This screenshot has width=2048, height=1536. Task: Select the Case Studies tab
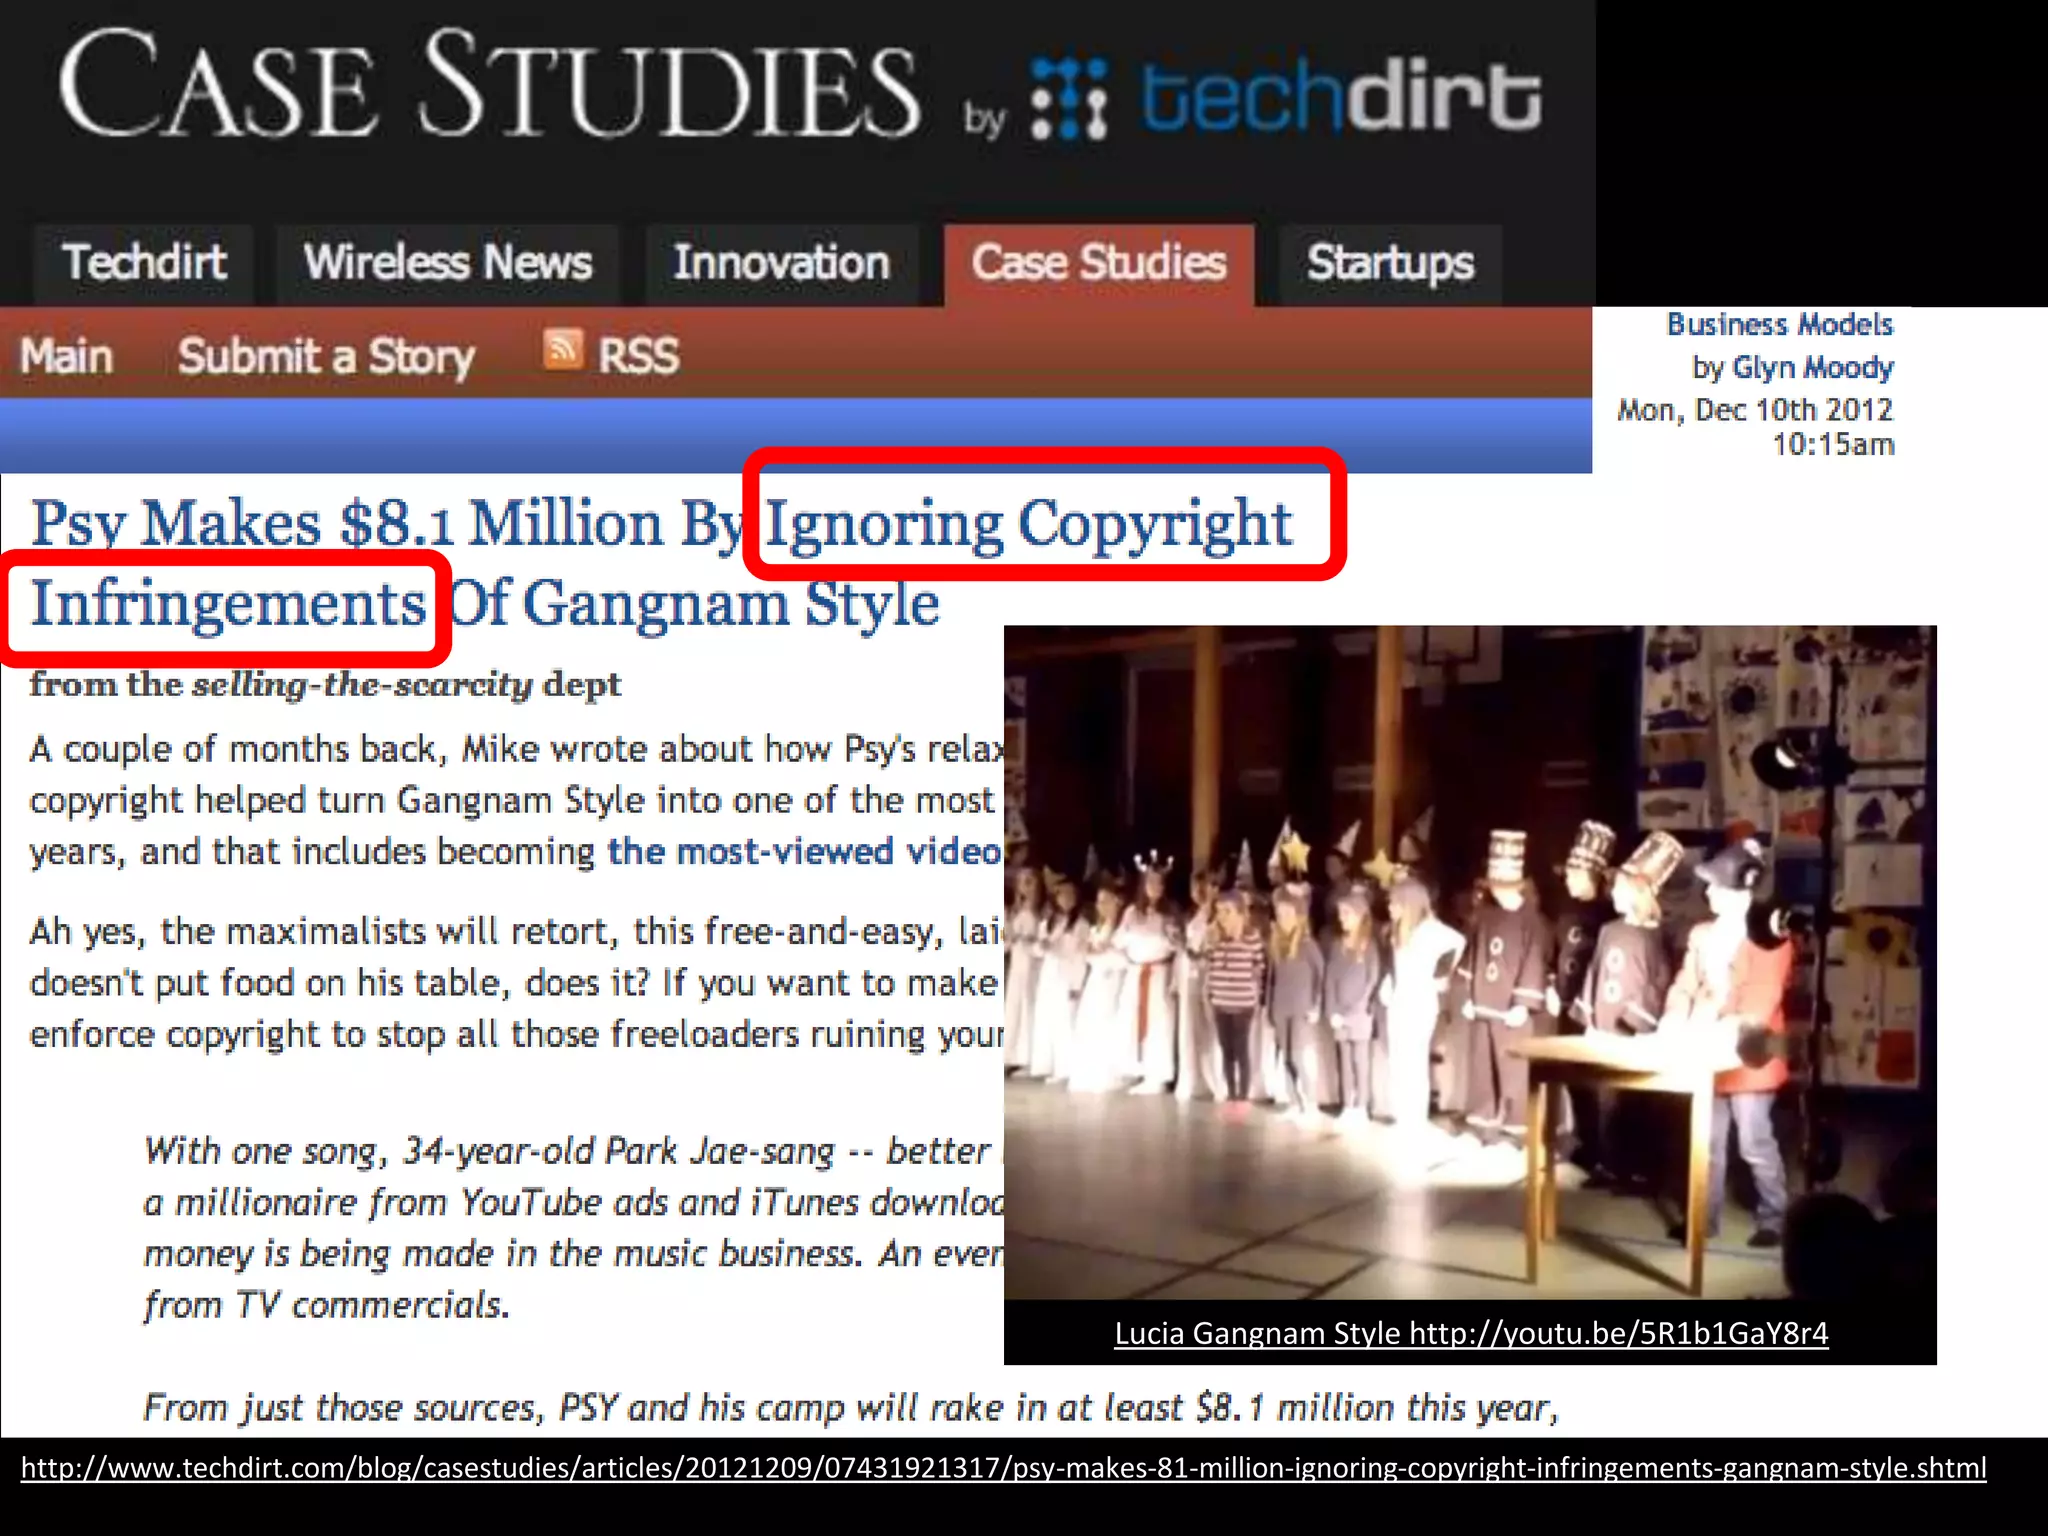[x=1099, y=264]
